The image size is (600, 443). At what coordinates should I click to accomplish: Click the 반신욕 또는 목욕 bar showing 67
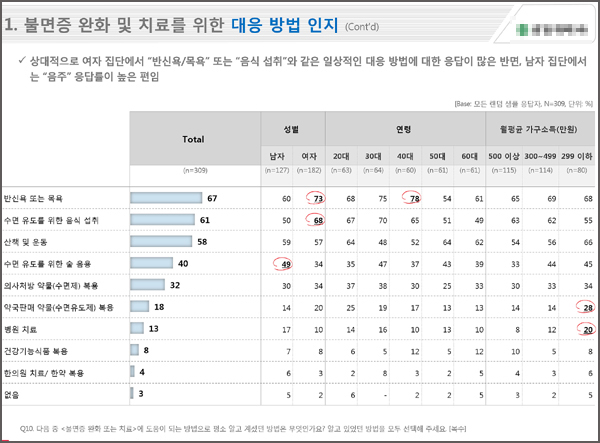pos(166,198)
